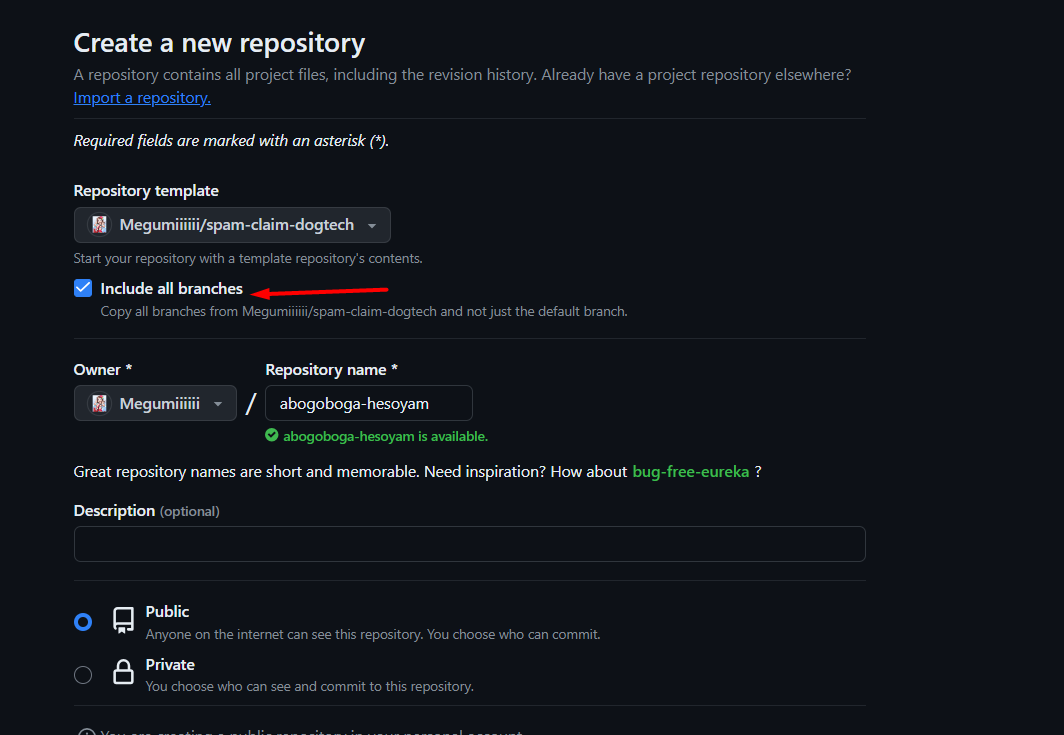The width and height of the screenshot is (1064, 735).
Task: Click the caret arrow in the Repository template selector
Action: (372, 226)
